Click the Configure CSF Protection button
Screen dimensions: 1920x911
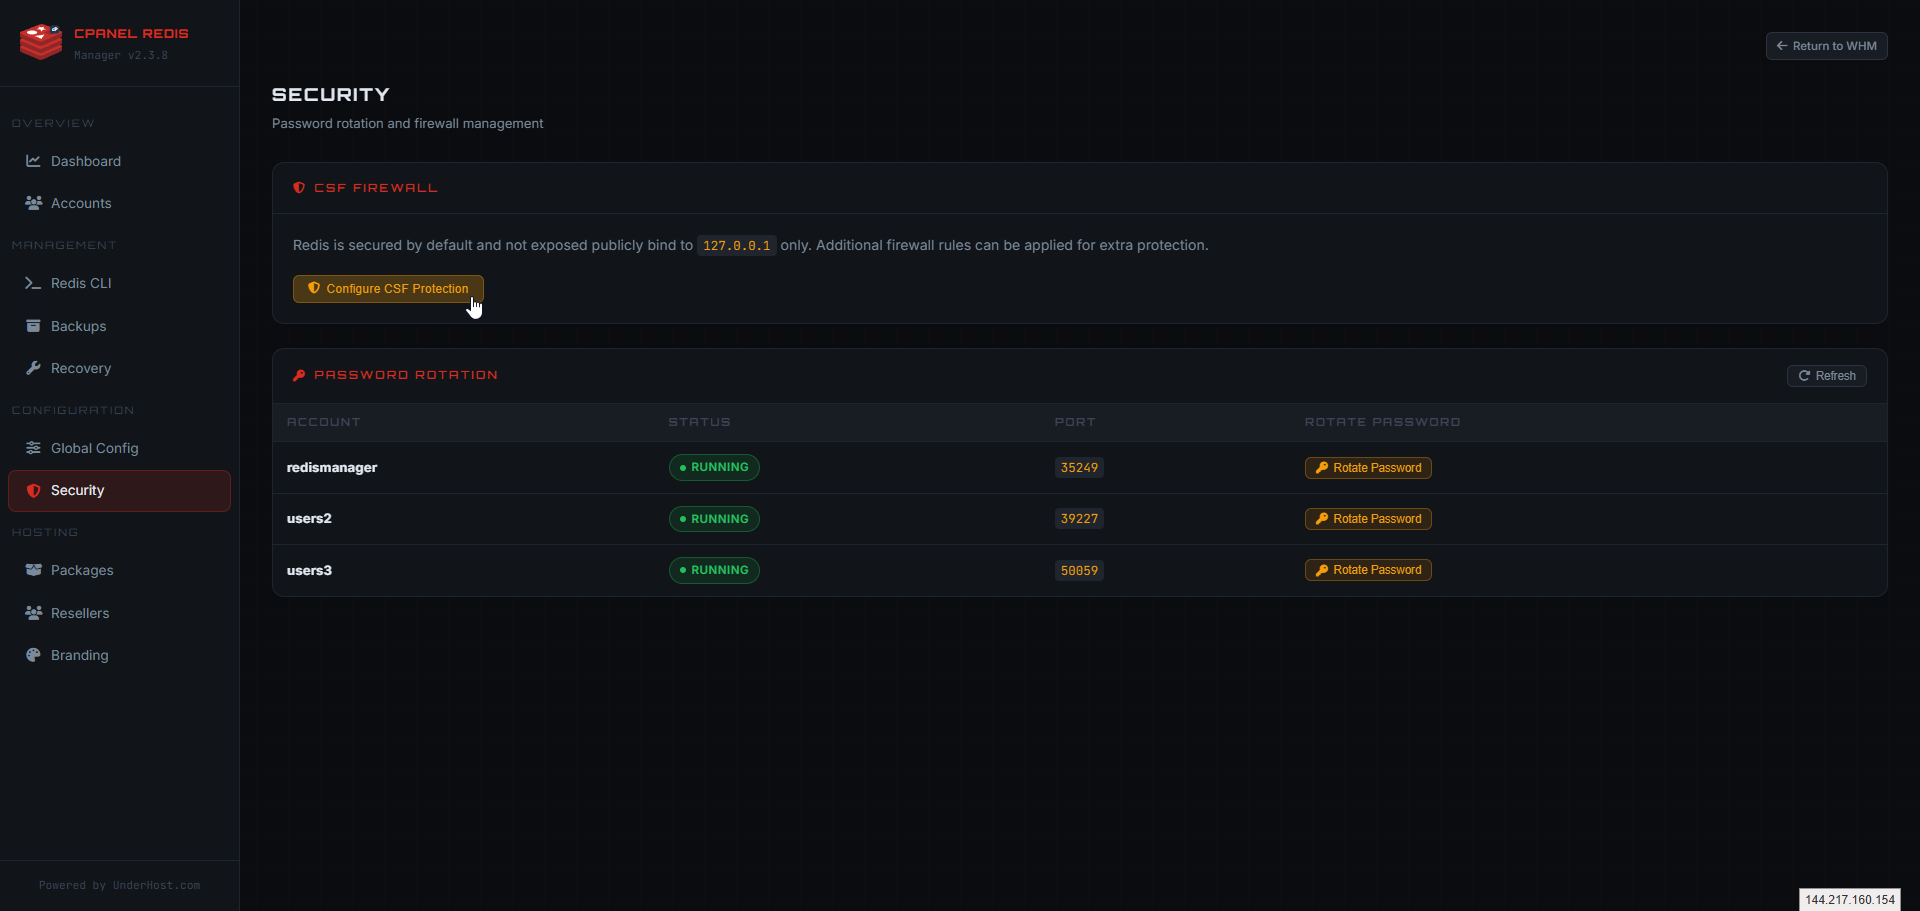click(387, 289)
